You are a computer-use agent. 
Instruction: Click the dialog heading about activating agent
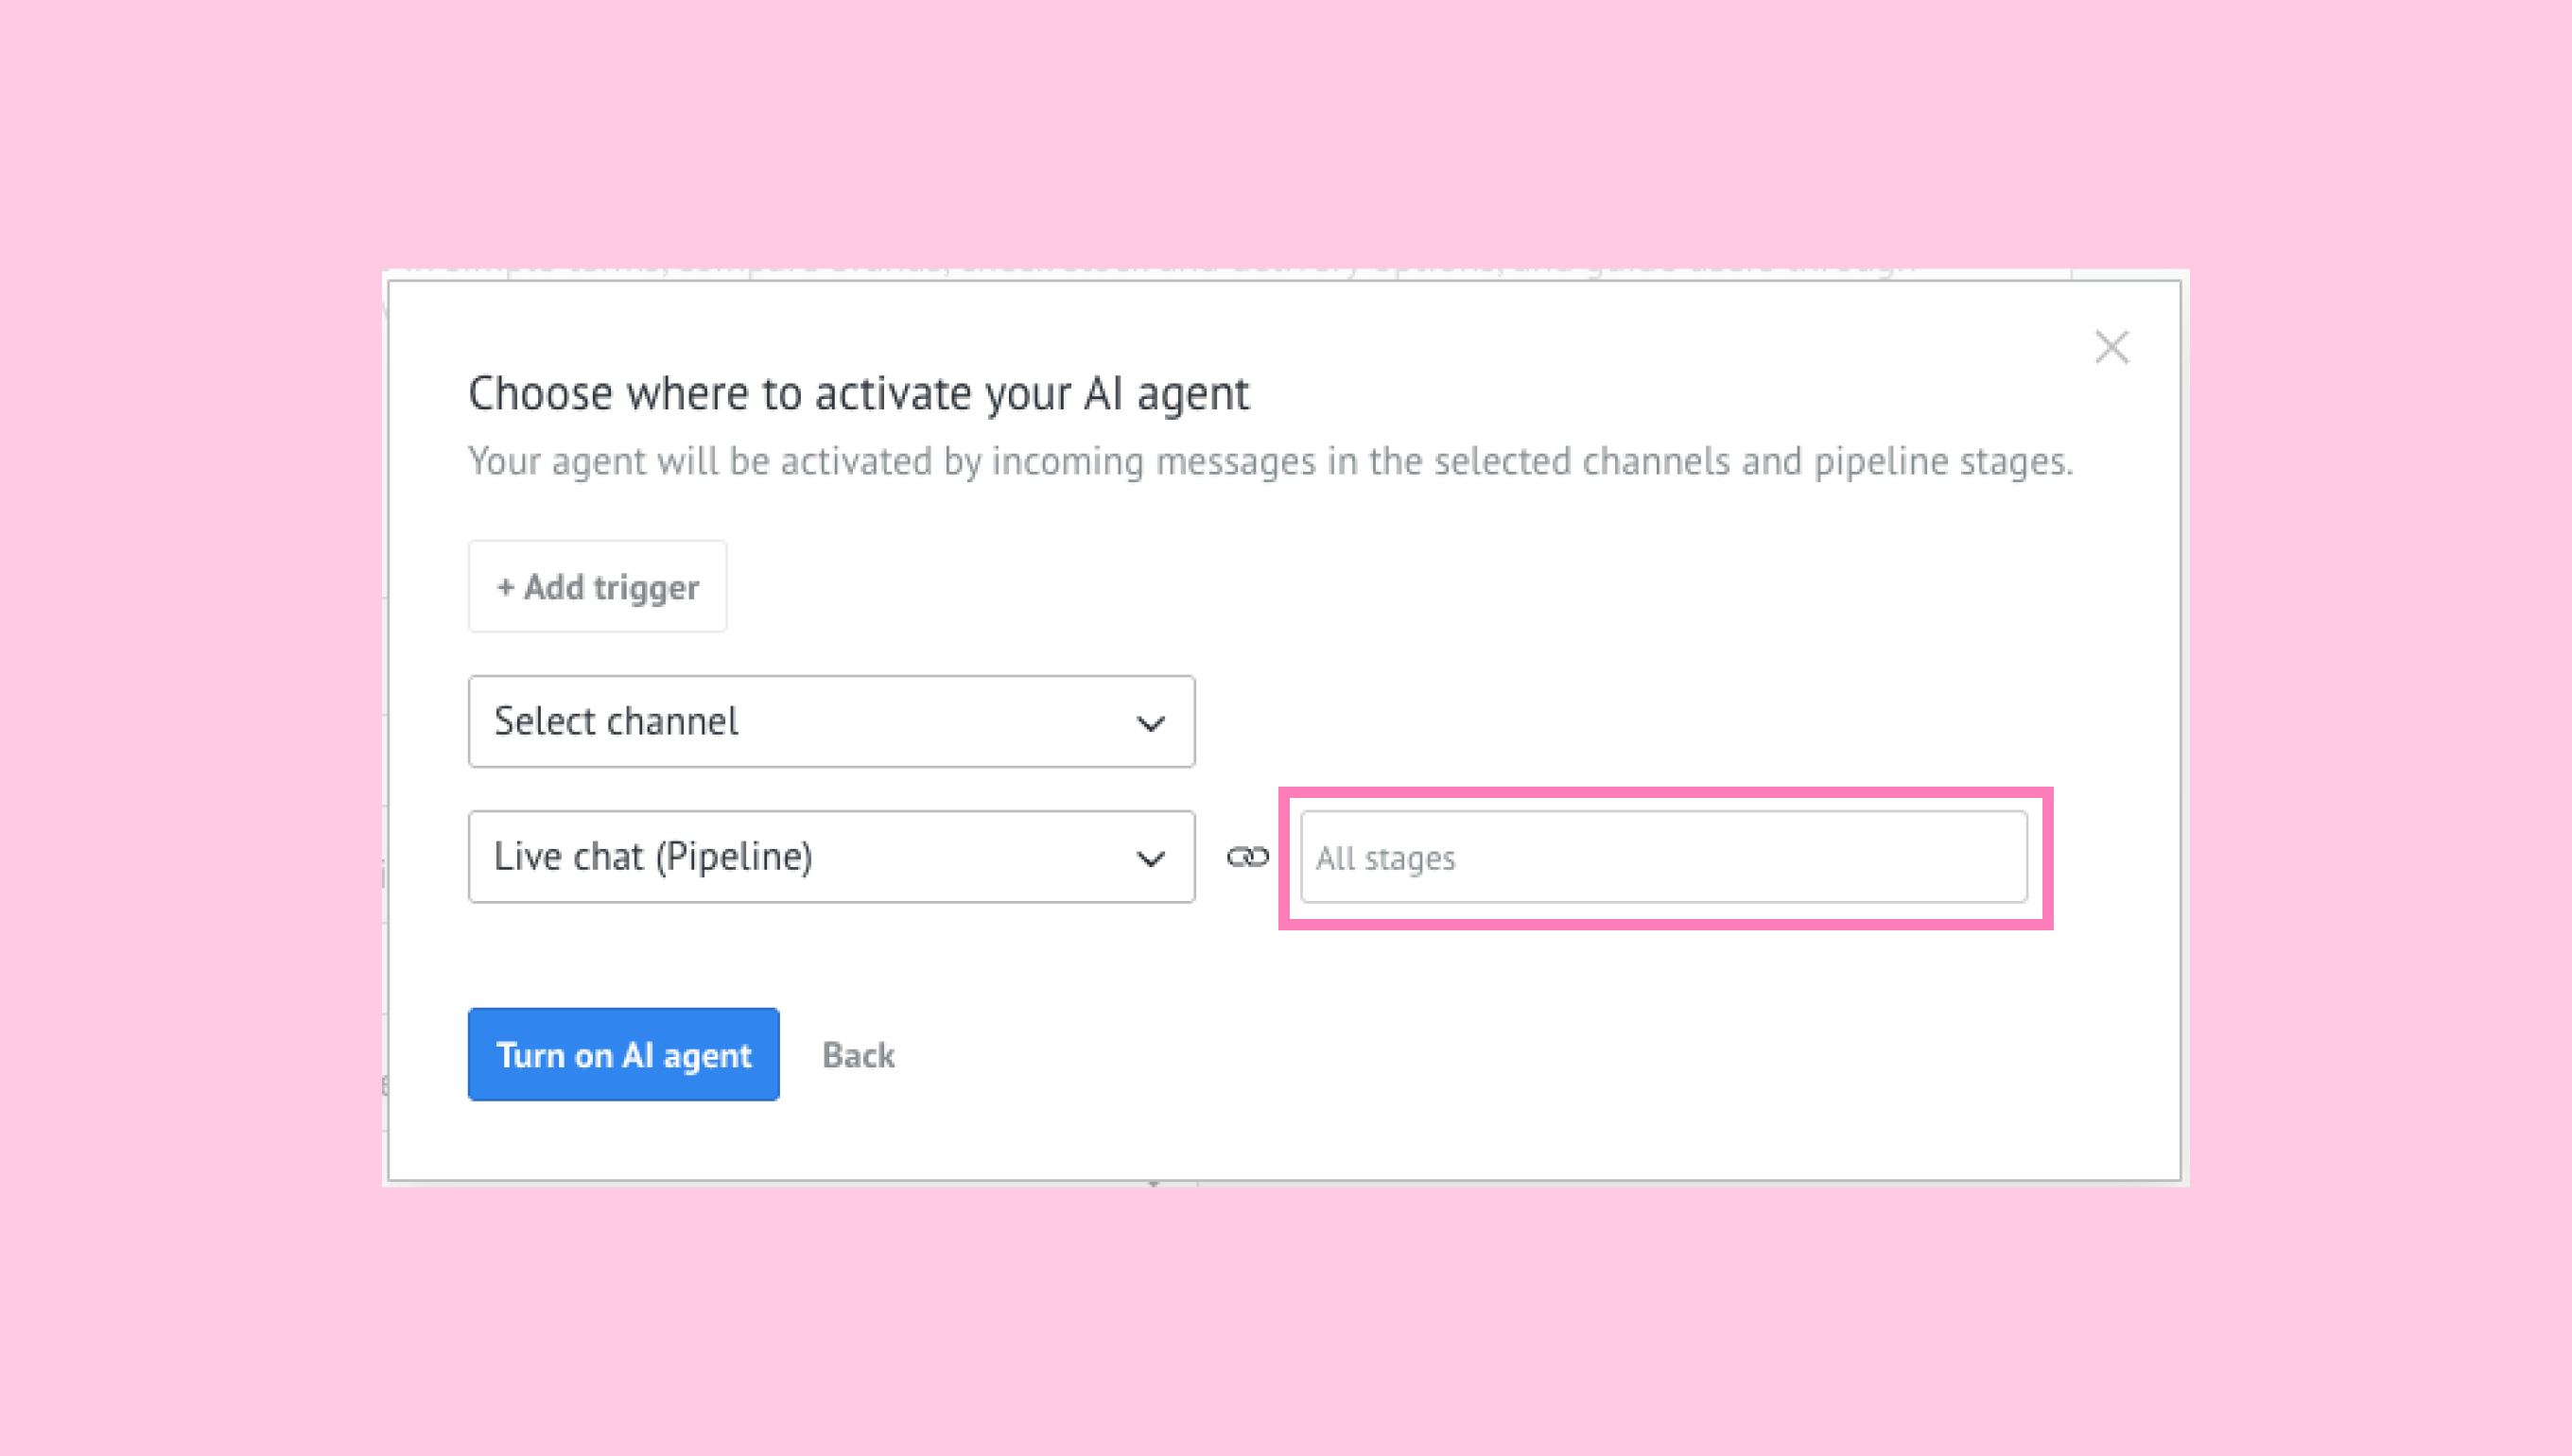pos(858,393)
